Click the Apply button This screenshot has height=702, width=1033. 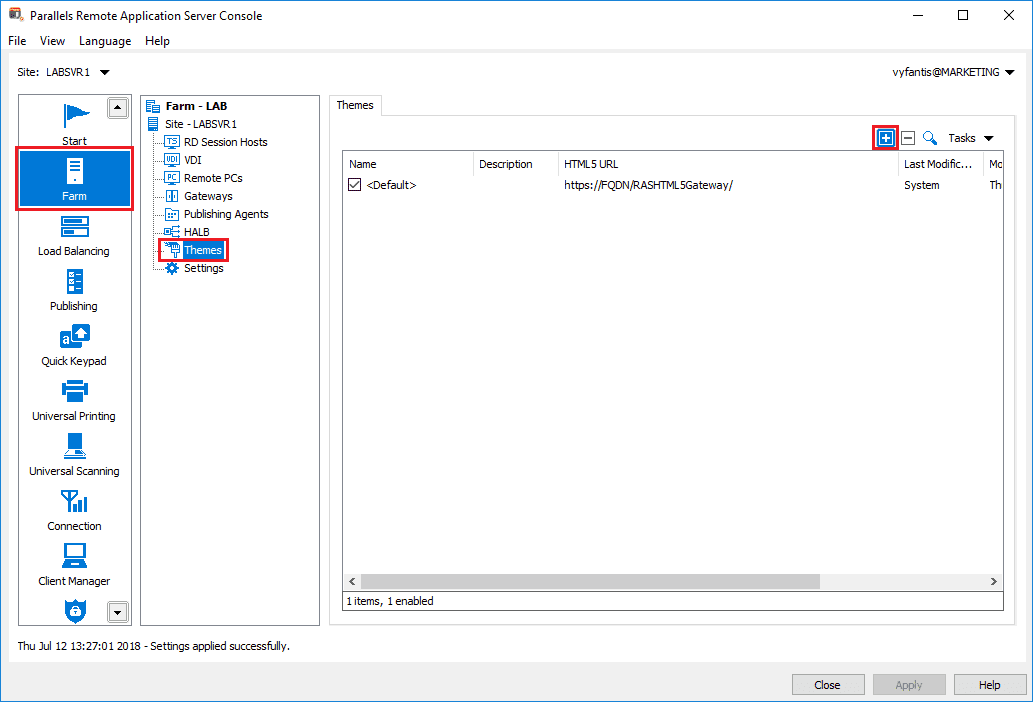coord(909,685)
